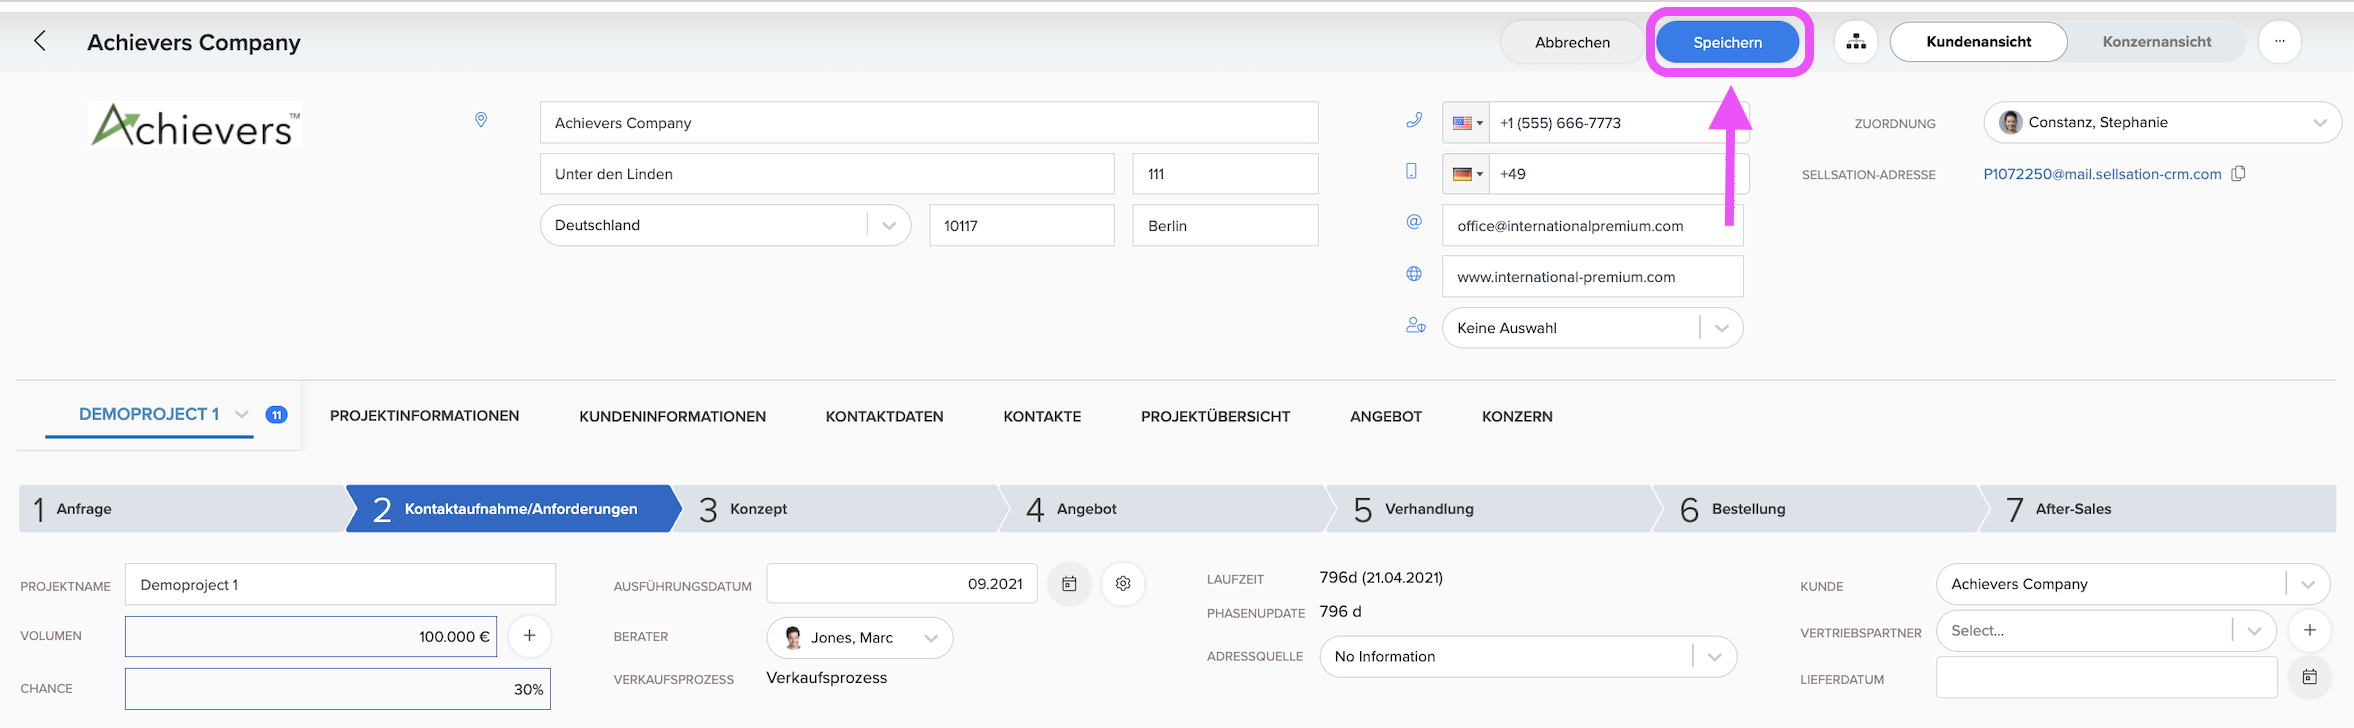Image resolution: width=2354 pixels, height=728 pixels.
Task: Go back using the left arrow icon
Action: pyautogui.click(x=40, y=41)
